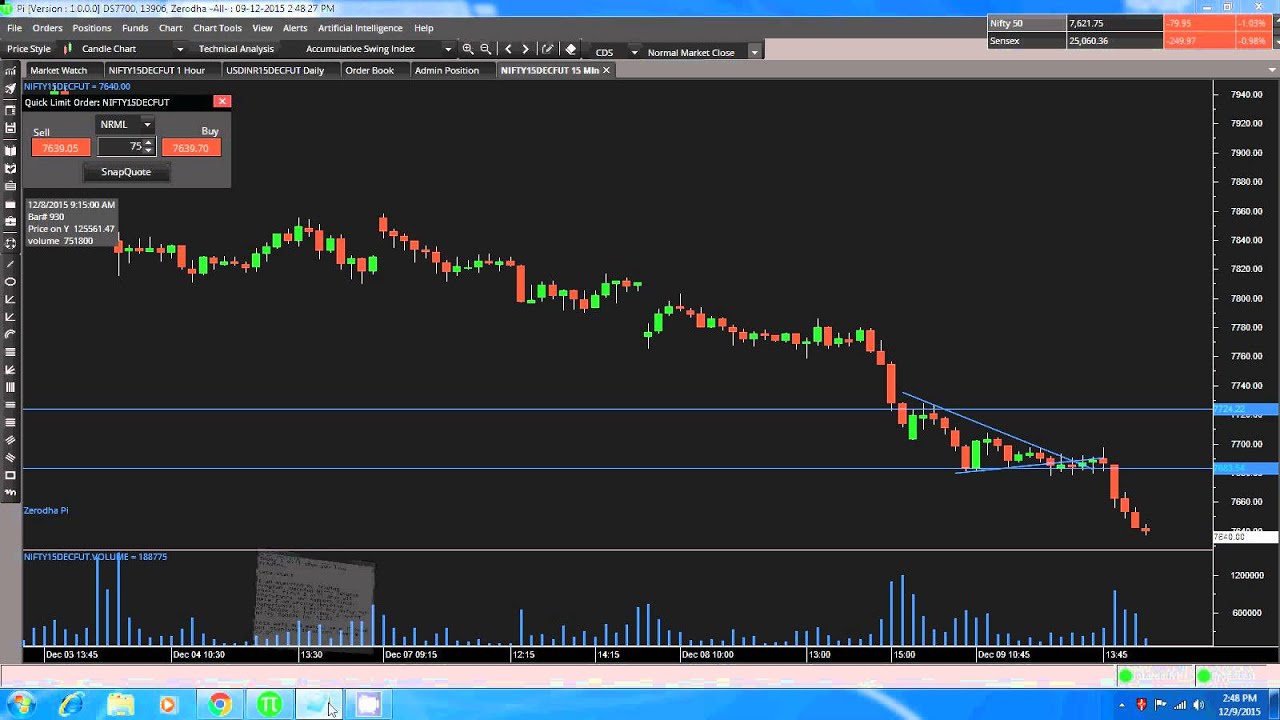1280x720 pixels.
Task: Close the NIFTY15DECFUT 15 Min tab
Action: [x=606, y=70]
